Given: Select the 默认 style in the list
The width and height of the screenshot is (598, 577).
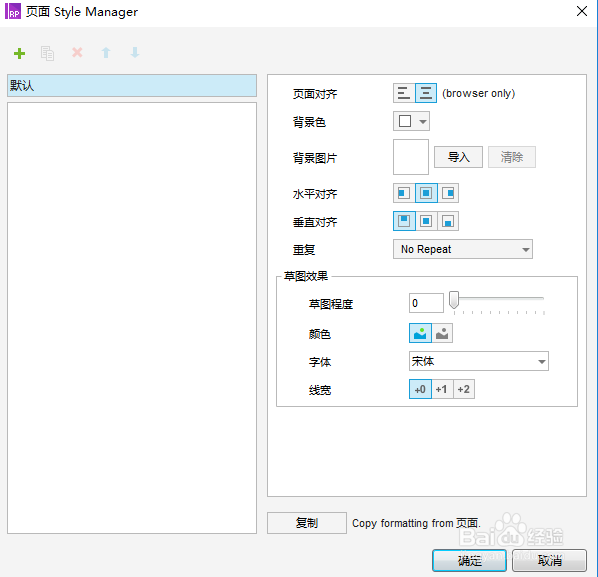Looking at the screenshot, I should 132,85.
